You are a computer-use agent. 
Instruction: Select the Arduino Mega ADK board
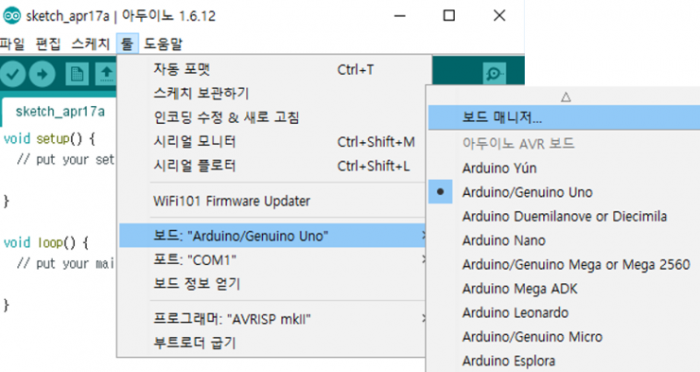pyautogui.click(x=564, y=288)
